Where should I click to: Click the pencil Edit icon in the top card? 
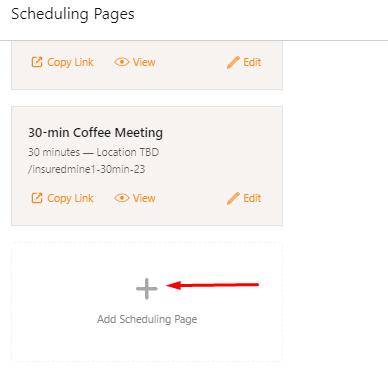pyautogui.click(x=233, y=62)
